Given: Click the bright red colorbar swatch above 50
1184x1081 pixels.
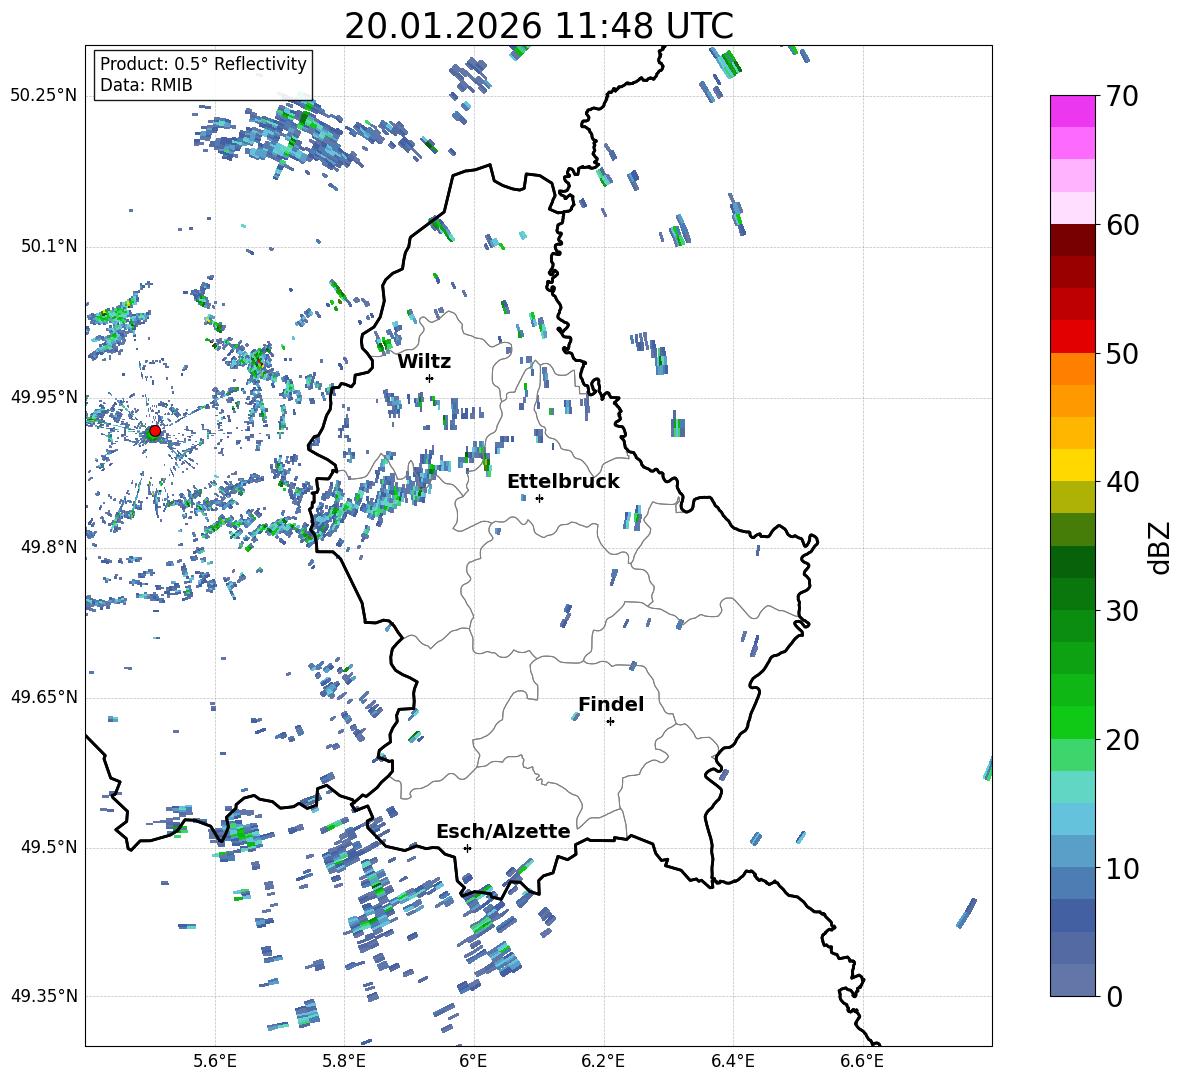Looking at the screenshot, I should point(1072,336).
